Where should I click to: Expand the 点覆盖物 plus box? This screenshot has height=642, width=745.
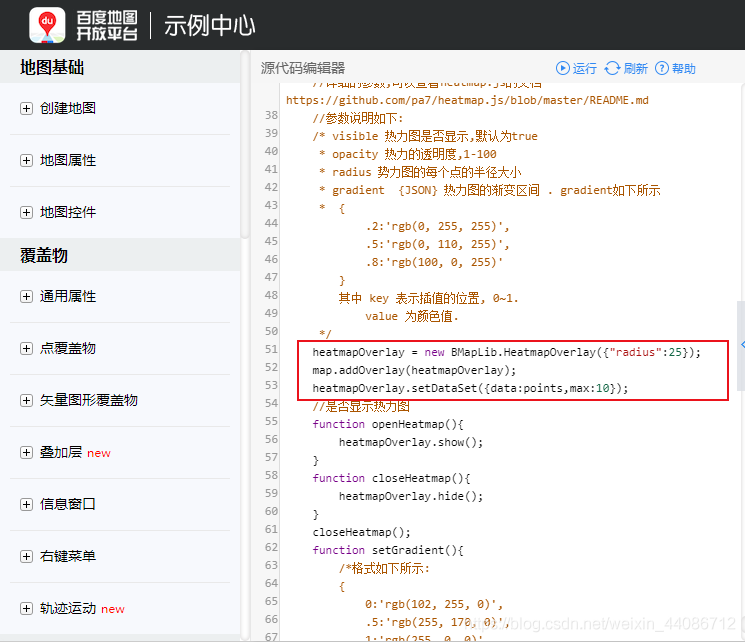click(26, 348)
